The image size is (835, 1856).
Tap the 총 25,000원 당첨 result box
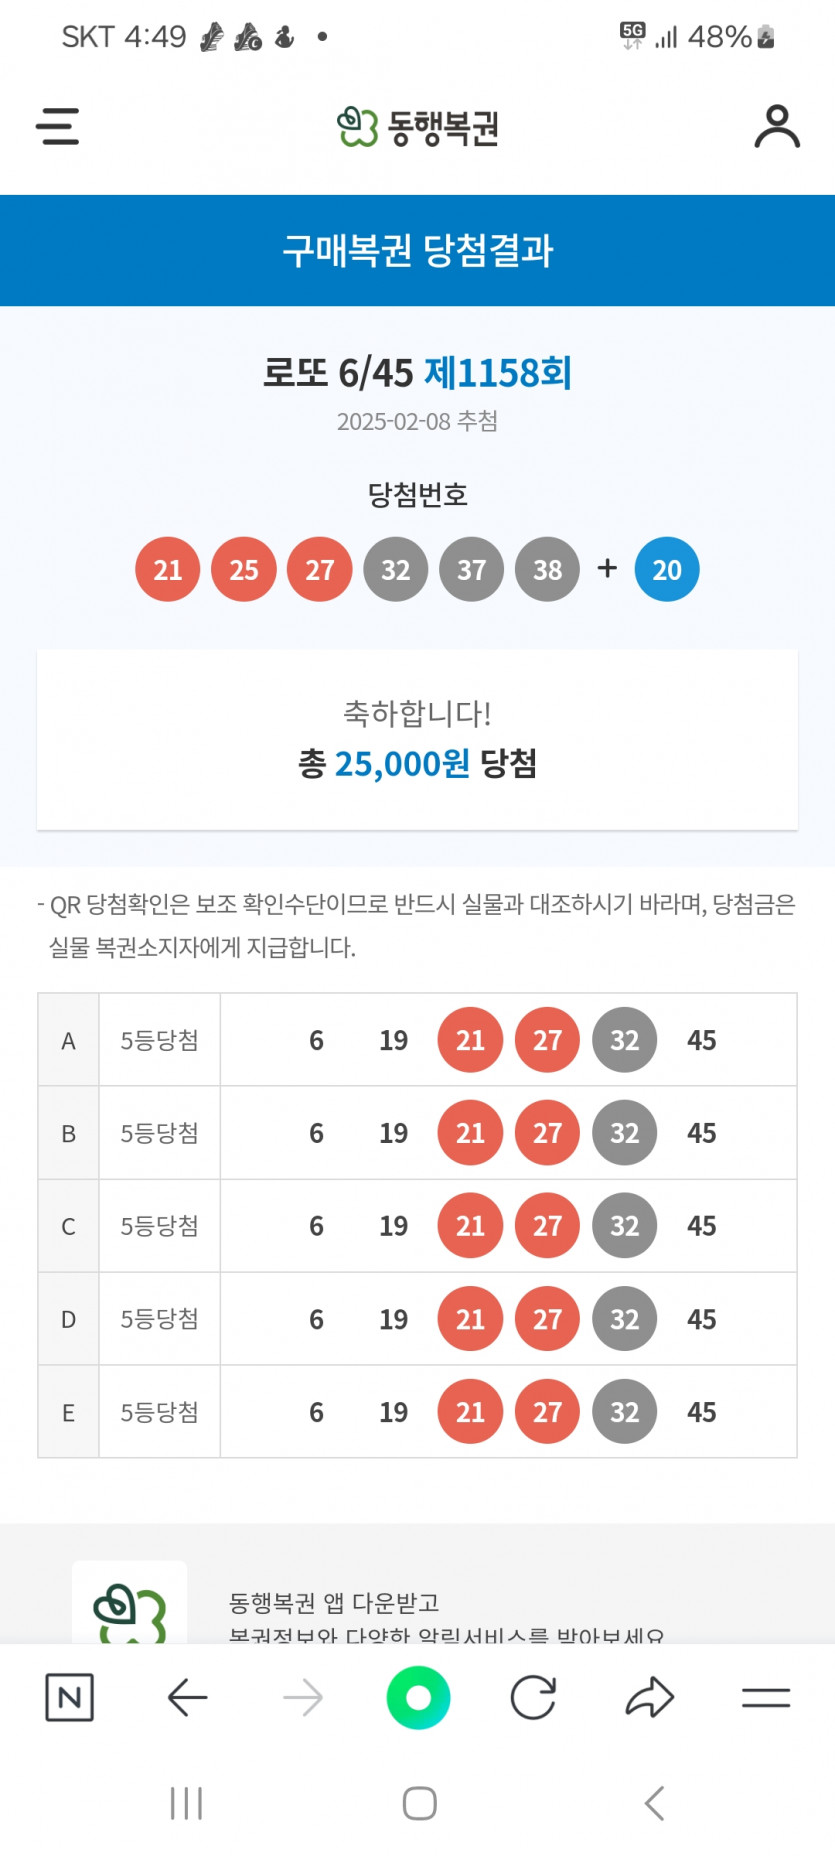(418, 740)
